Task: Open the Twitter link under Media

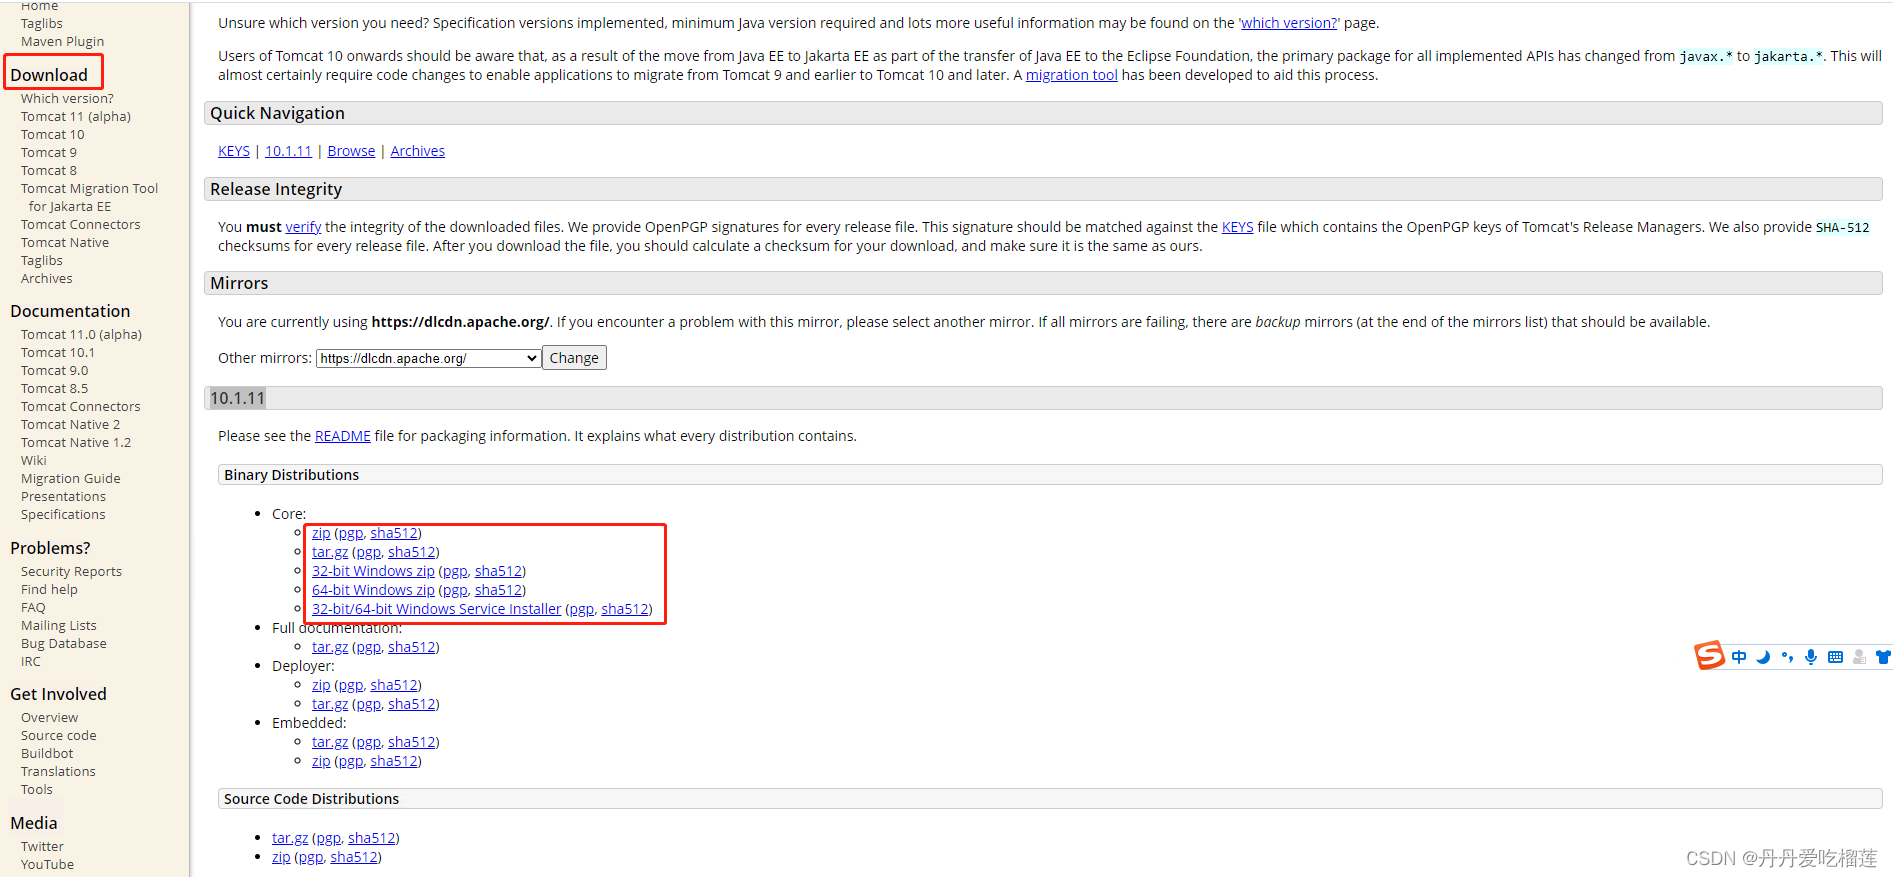Action: 42,847
